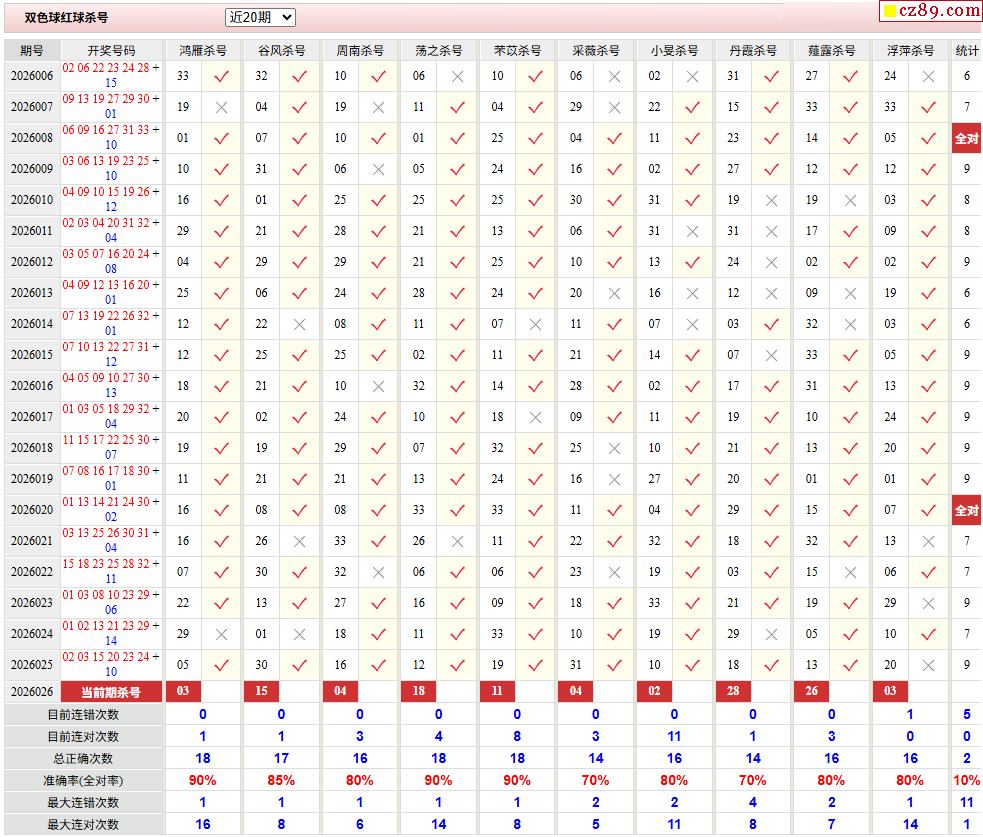This screenshot has height=837, width=983.
Task: Click the 丹霞杀号 cross mark in row 2026024
Action: 771,634
